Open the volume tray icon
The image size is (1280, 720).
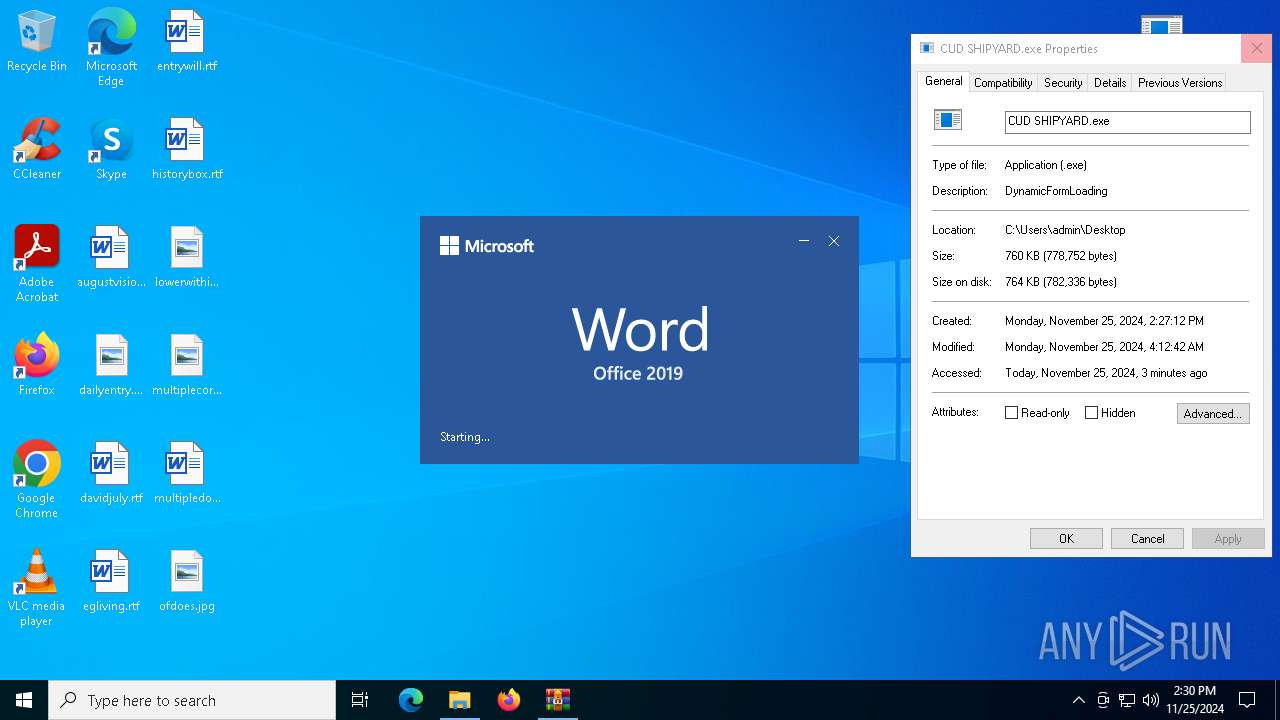coord(1151,700)
